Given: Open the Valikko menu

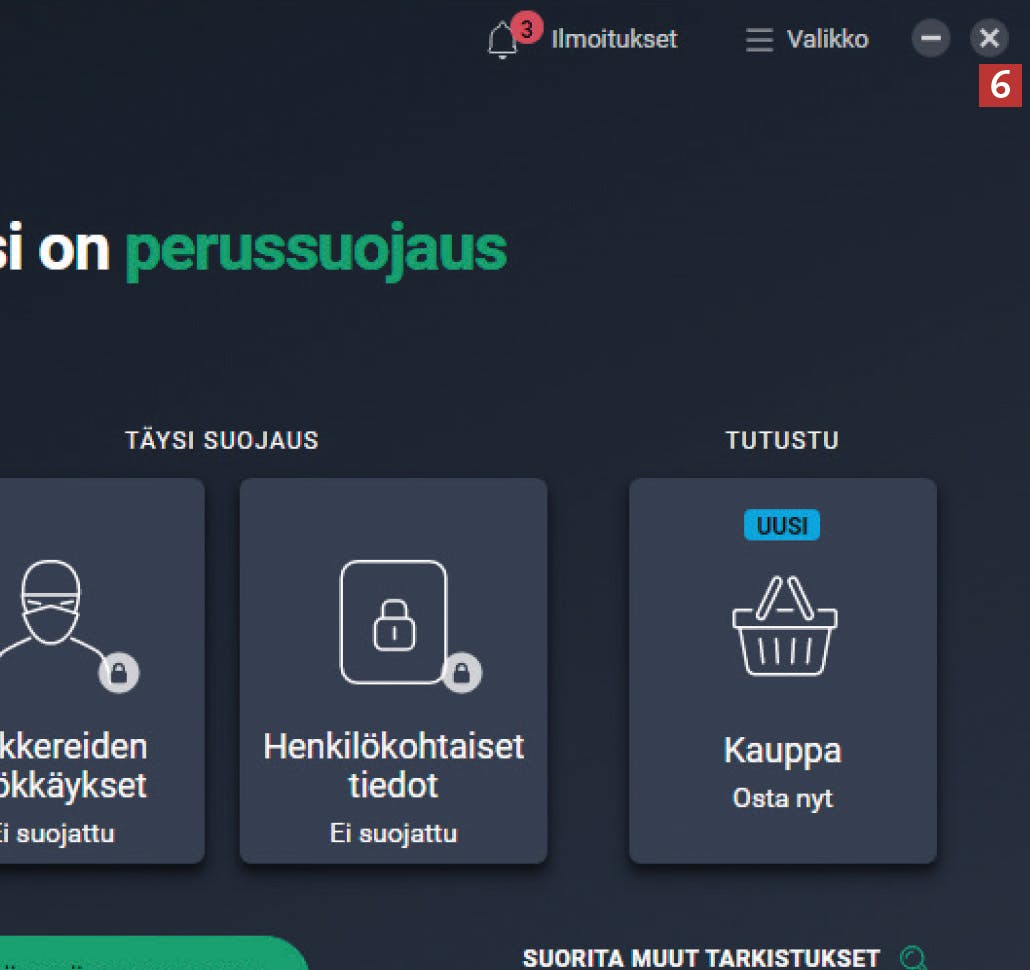Looking at the screenshot, I should click(x=827, y=39).
